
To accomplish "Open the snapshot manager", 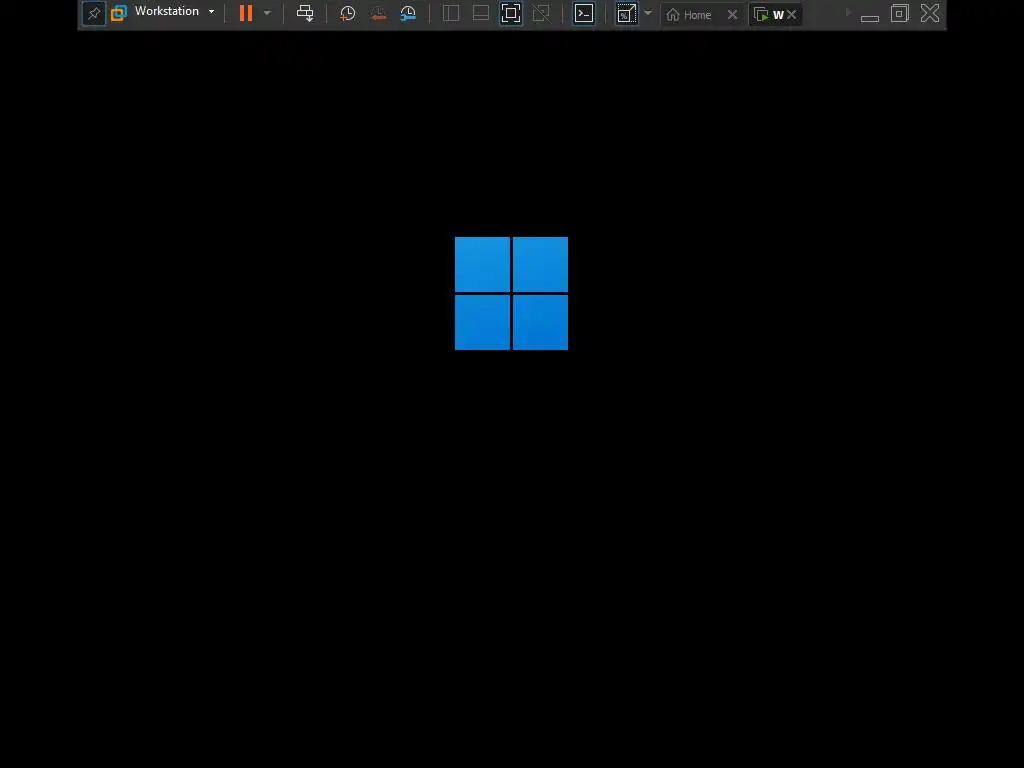I will click(408, 14).
